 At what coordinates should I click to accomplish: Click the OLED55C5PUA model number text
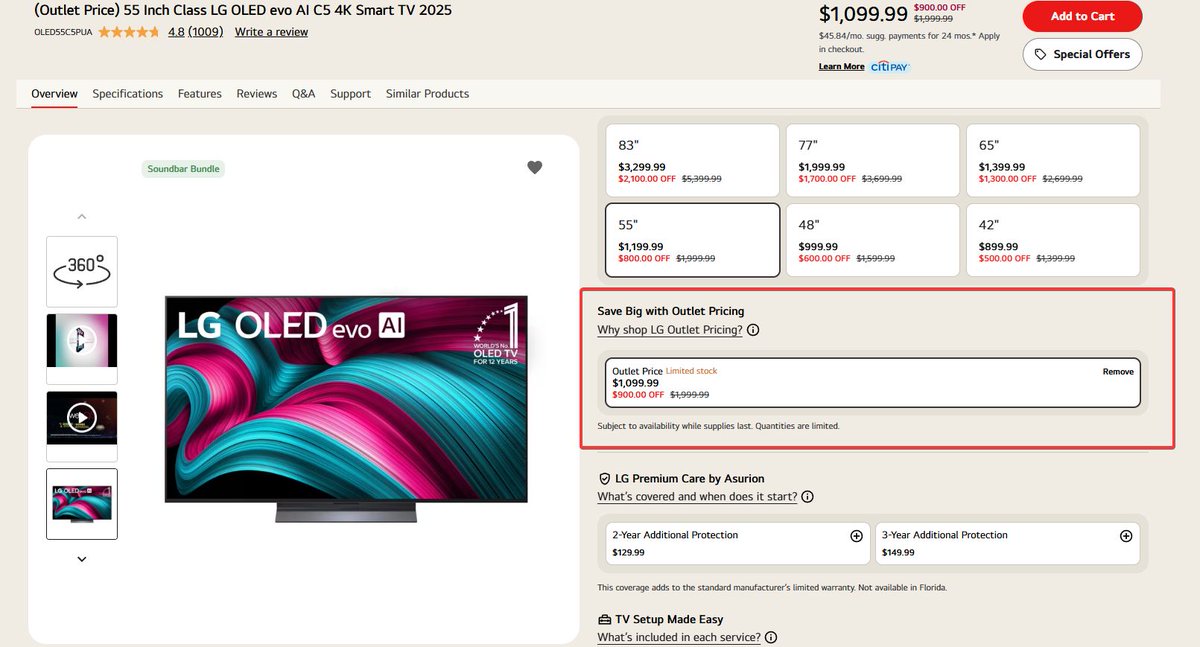(63, 32)
